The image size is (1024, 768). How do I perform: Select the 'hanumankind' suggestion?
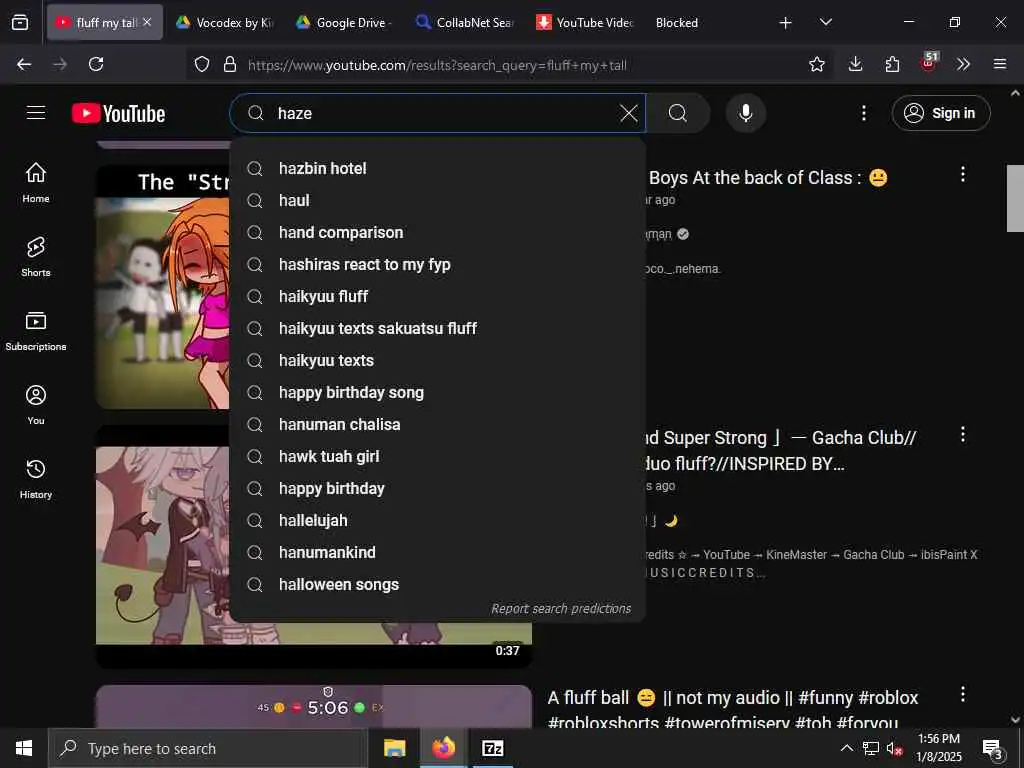(x=438, y=552)
